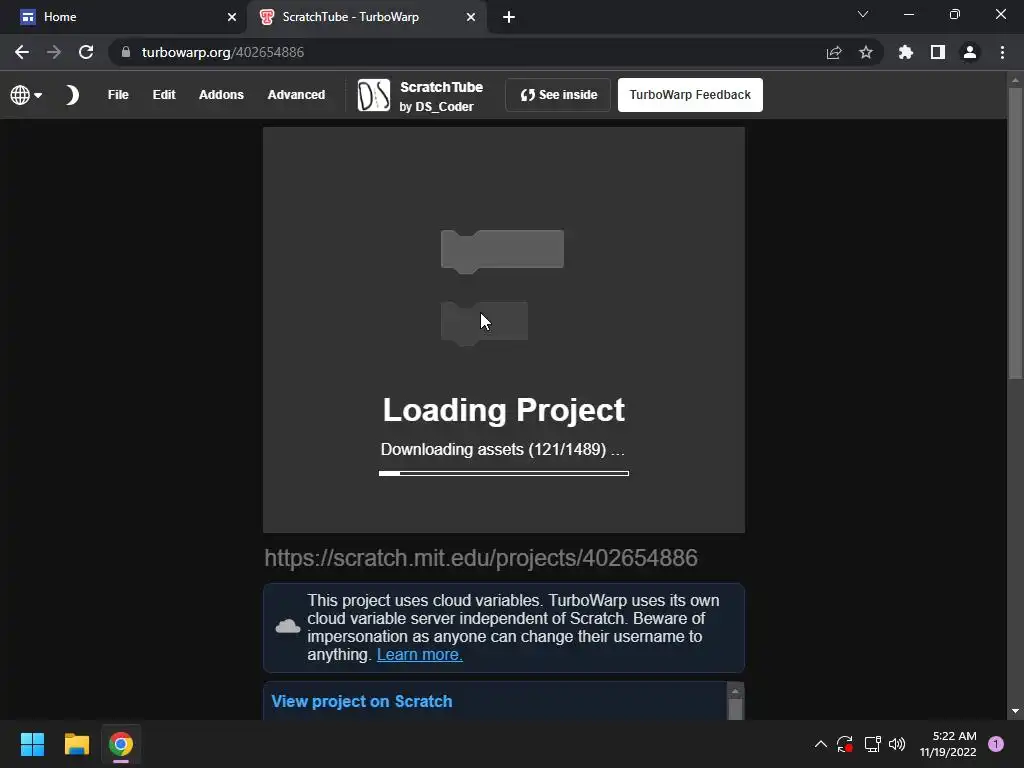Click the page scroll down arrow
This screenshot has height=768, width=1024.
(1015, 711)
